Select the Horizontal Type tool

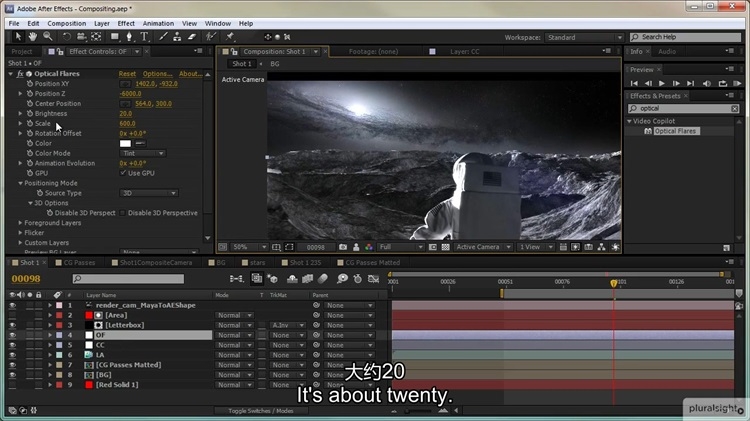coord(144,36)
